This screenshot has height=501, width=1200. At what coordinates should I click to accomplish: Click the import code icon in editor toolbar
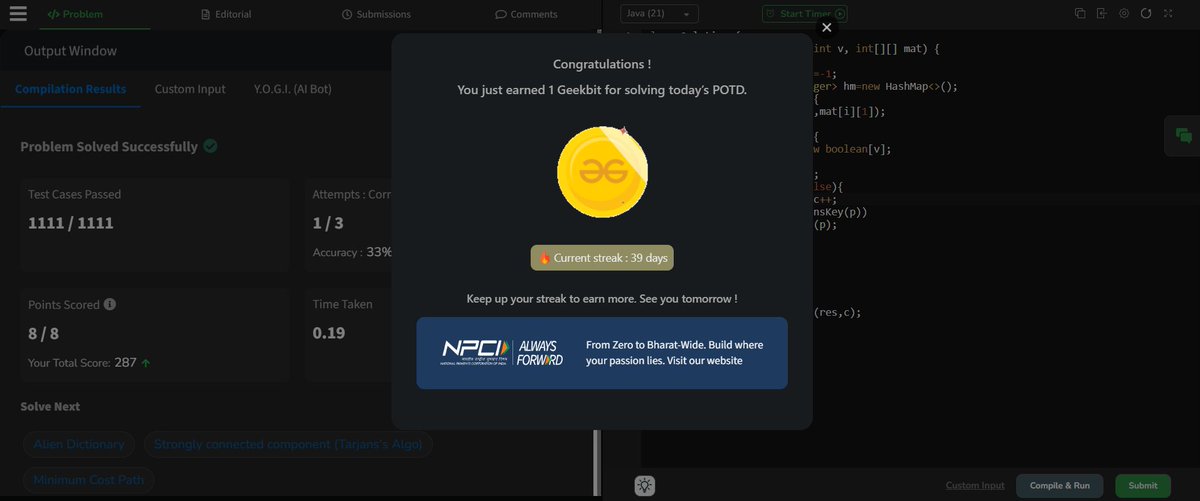[1102, 14]
